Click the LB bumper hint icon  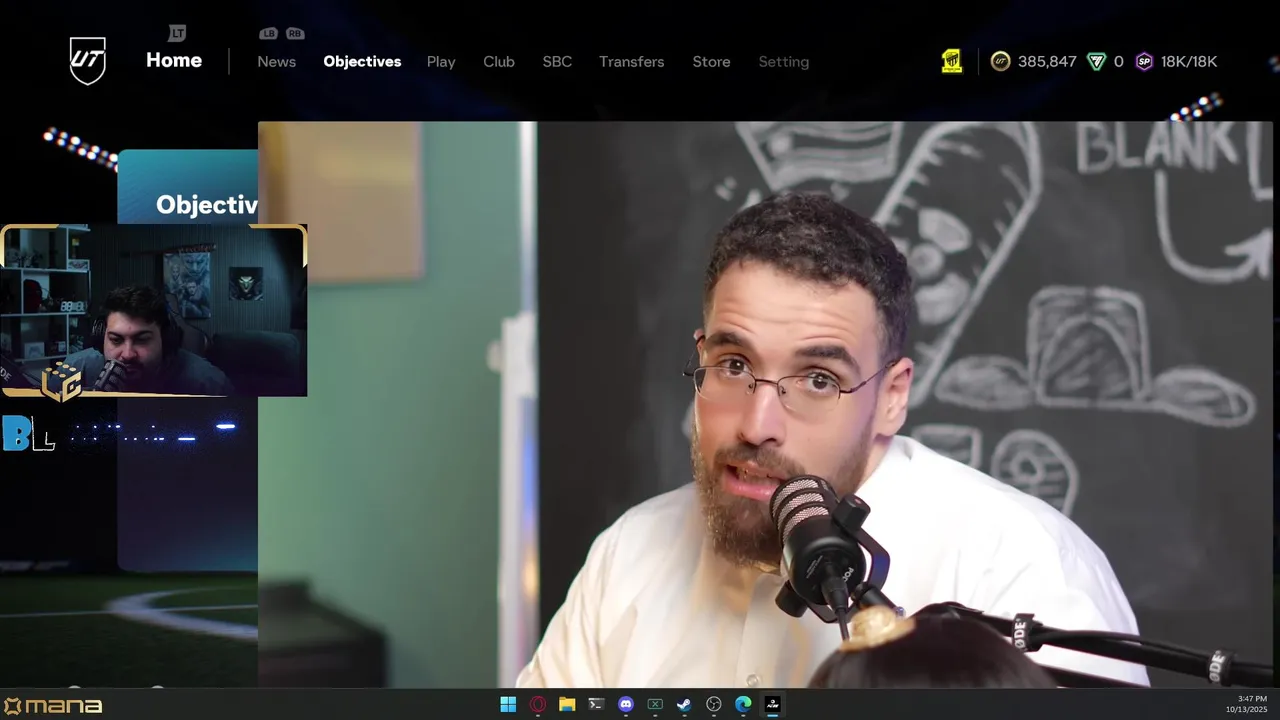coord(268,34)
